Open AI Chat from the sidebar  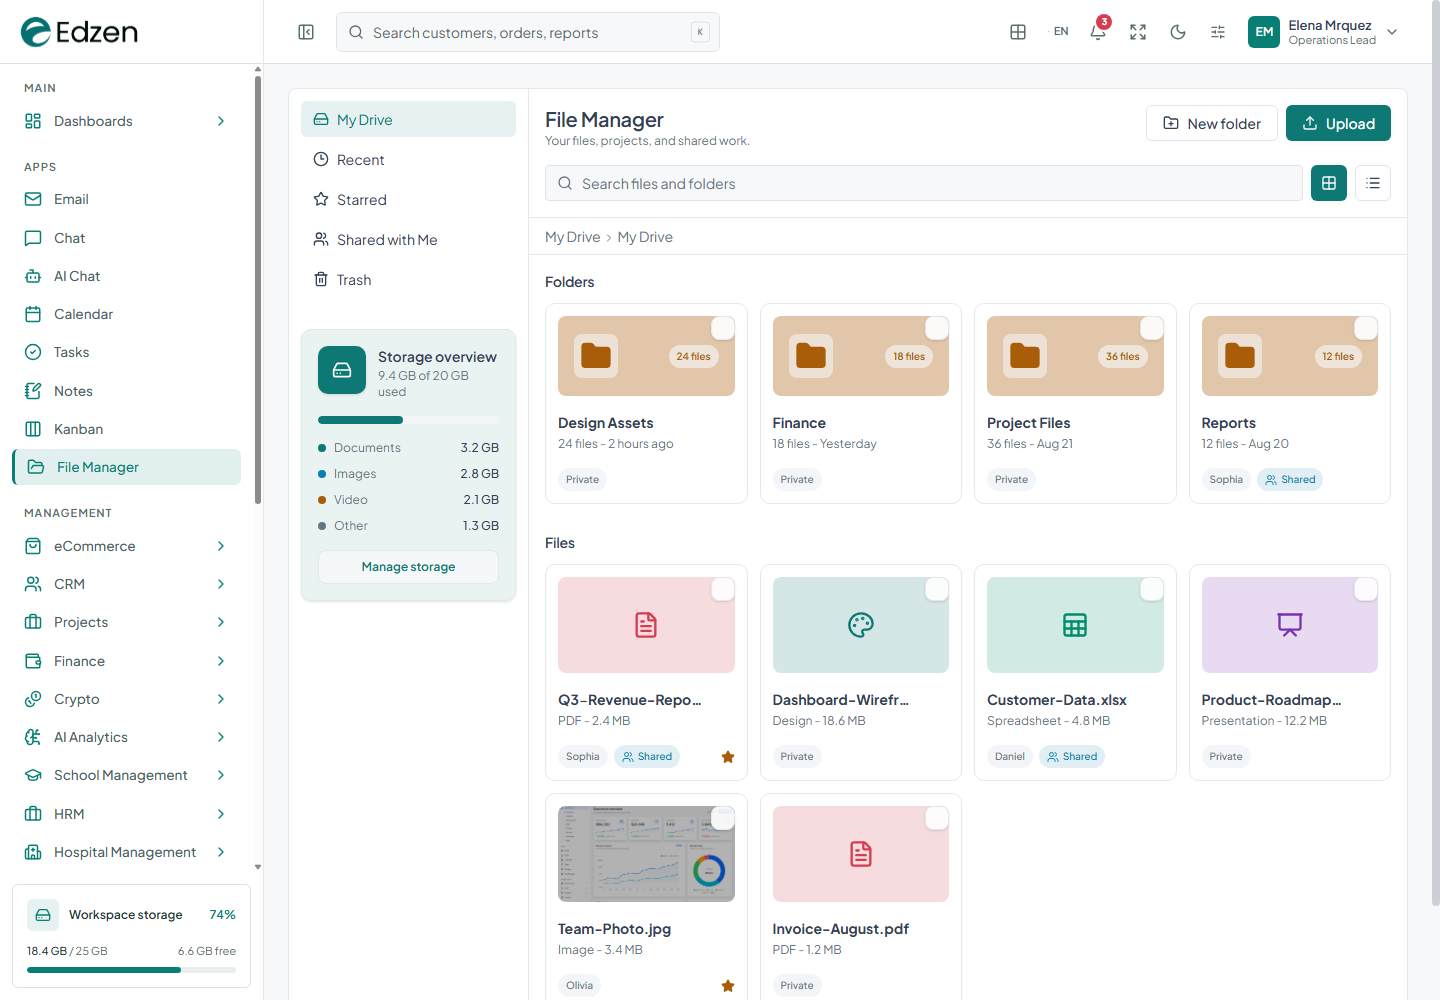126,276
